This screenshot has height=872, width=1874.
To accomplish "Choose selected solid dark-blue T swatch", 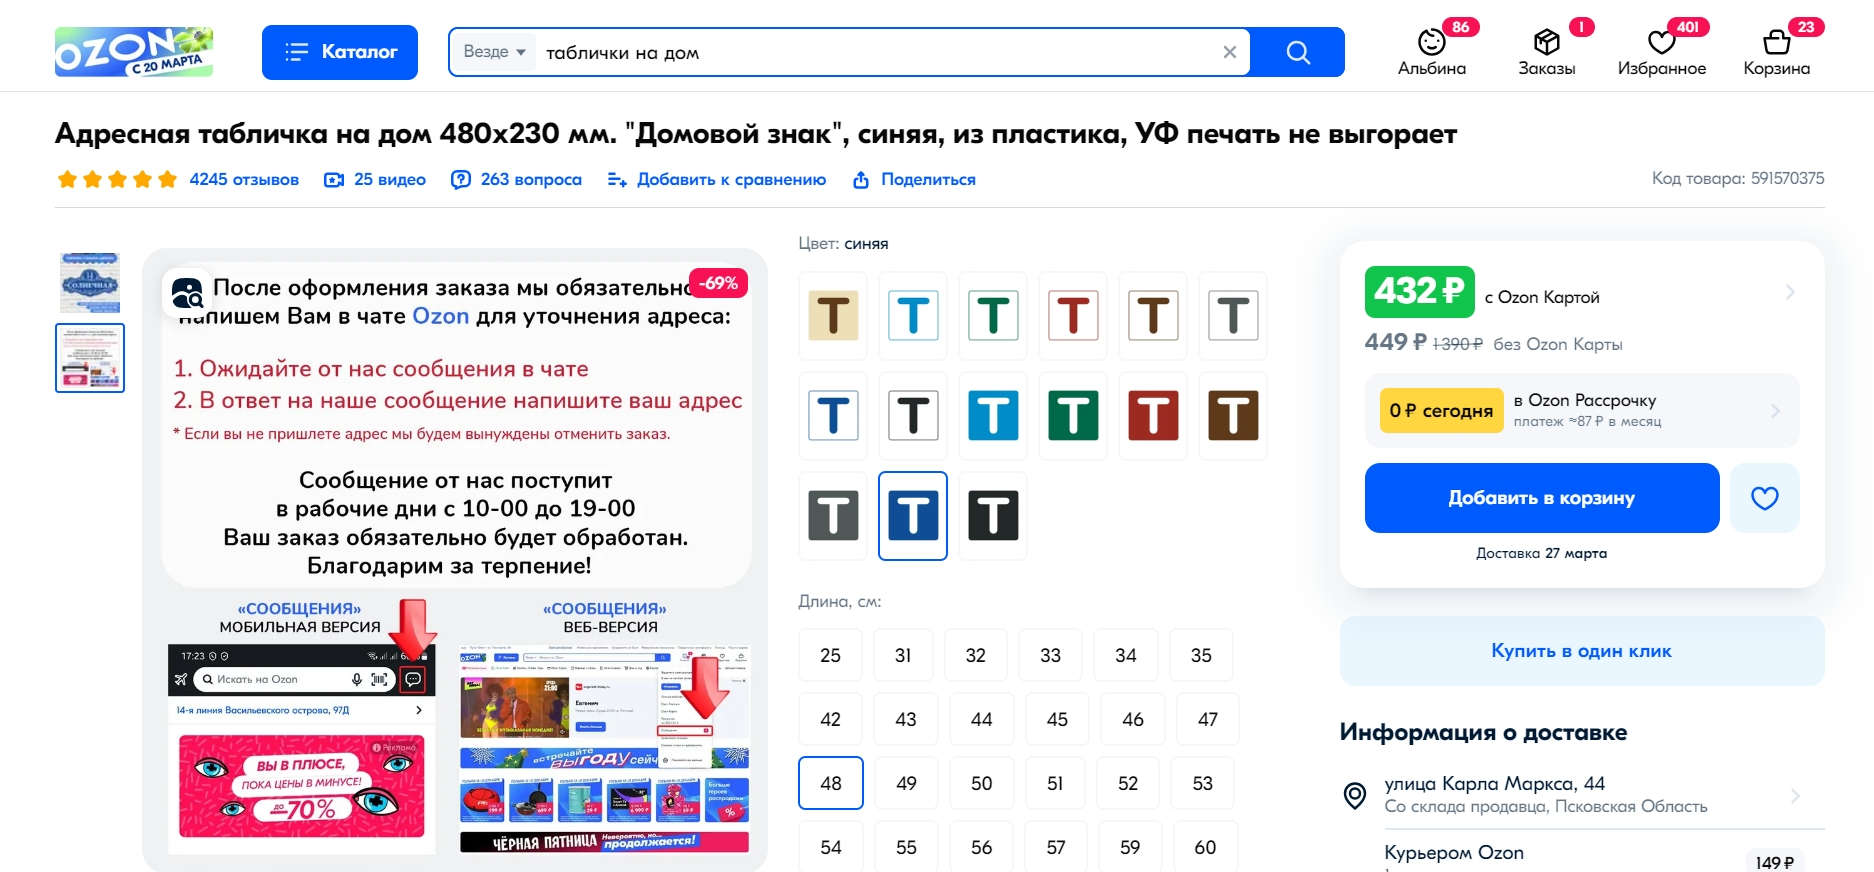I will click(913, 516).
